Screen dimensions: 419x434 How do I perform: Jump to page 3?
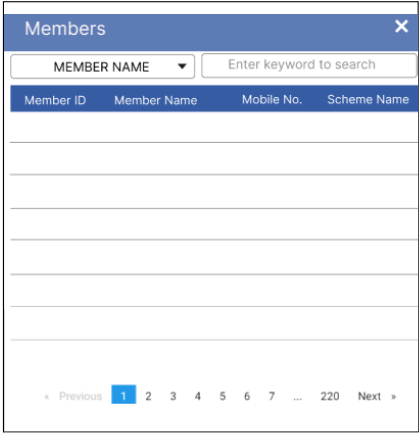tap(173, 396)
